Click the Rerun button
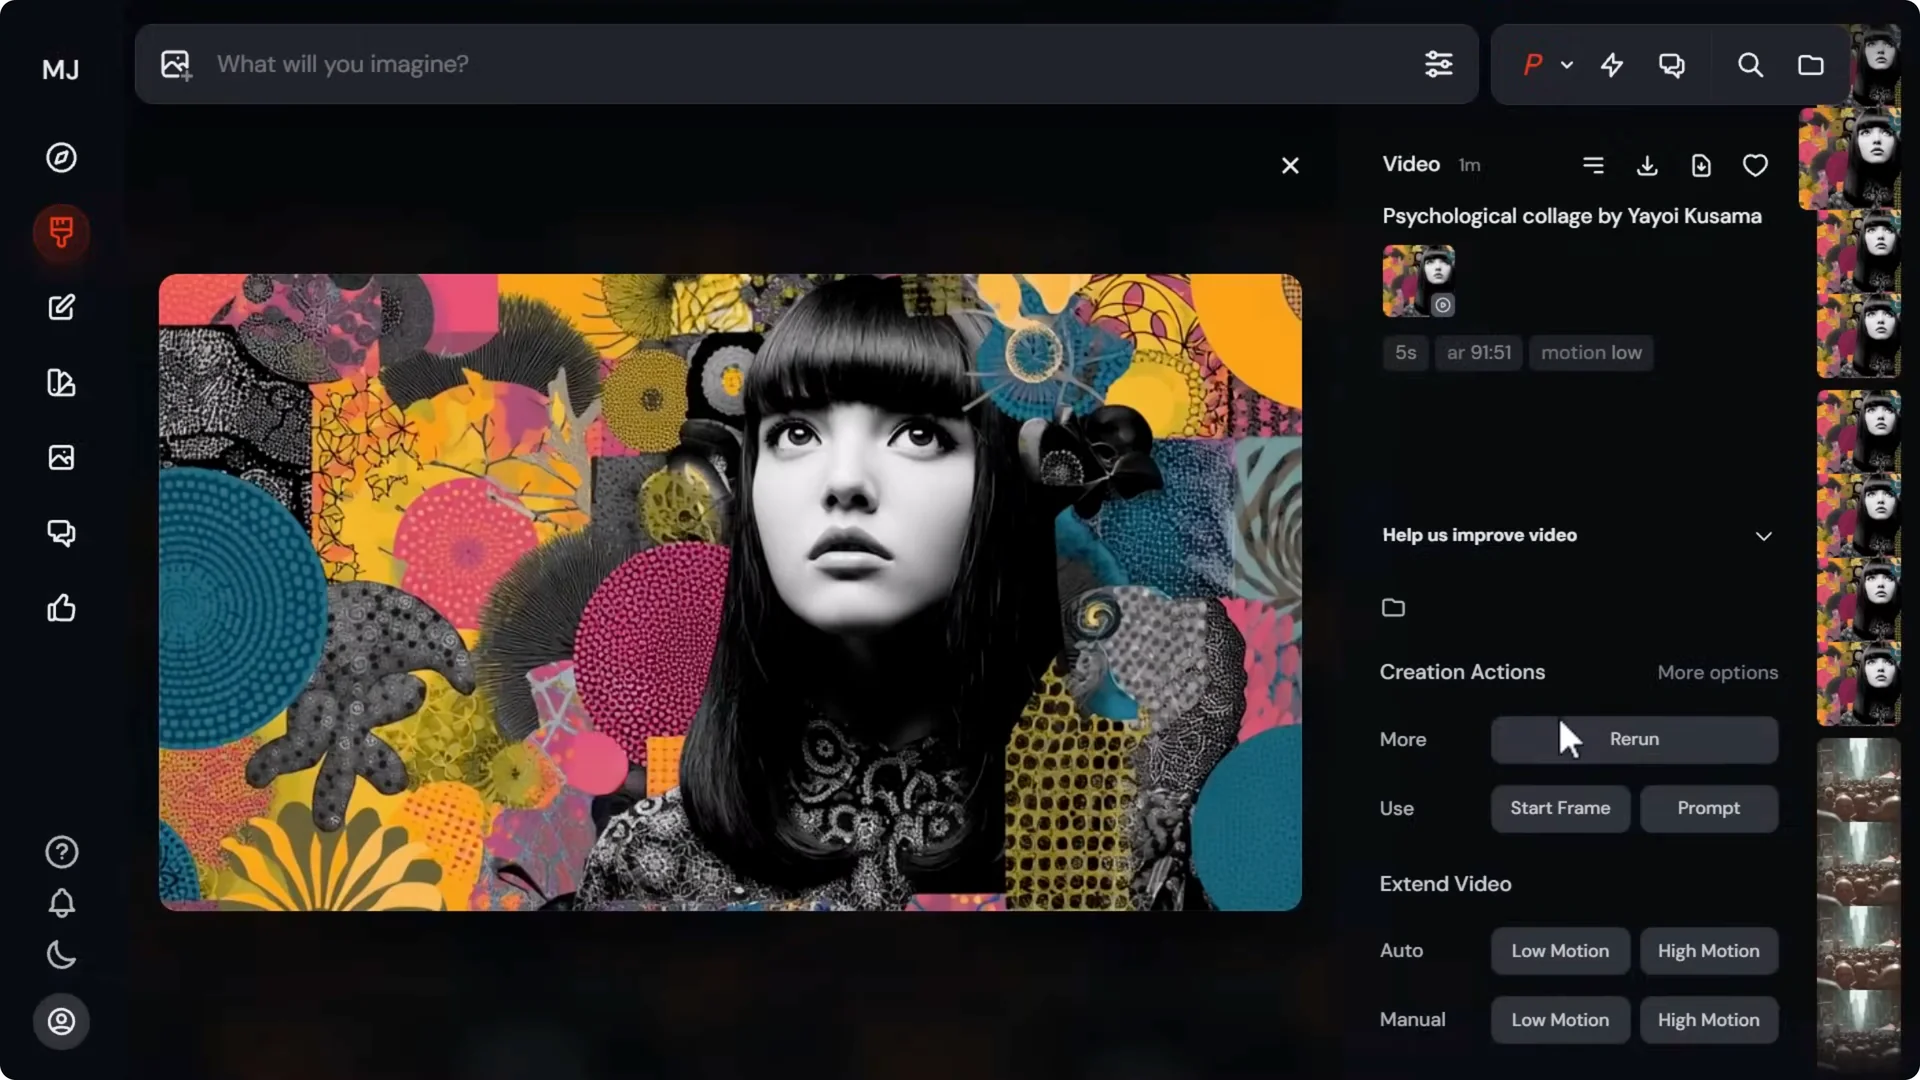The width and height of the screenshot is (1920, 1080). click(1634, 739)
